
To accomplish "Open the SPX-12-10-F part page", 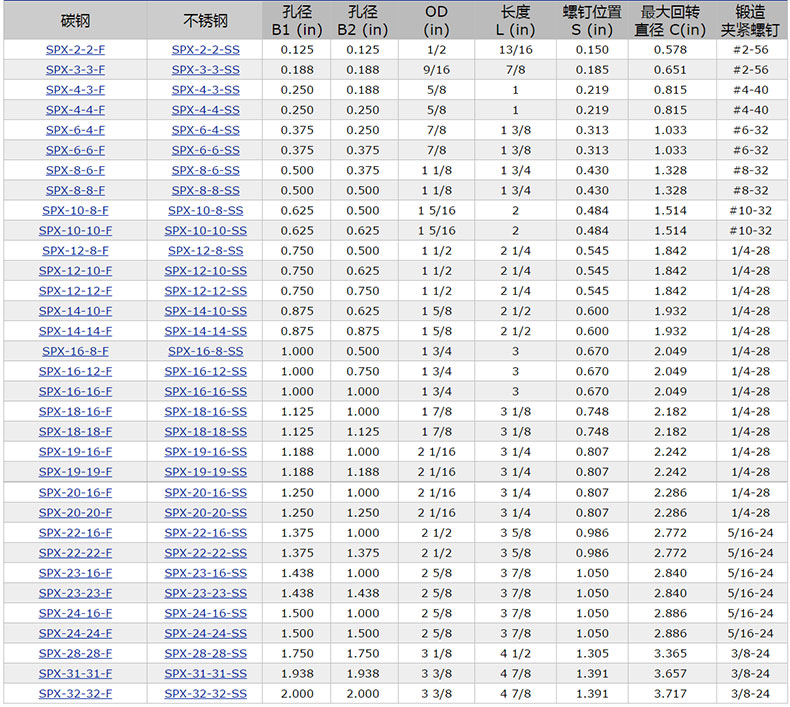I will [x=75, y=271].
